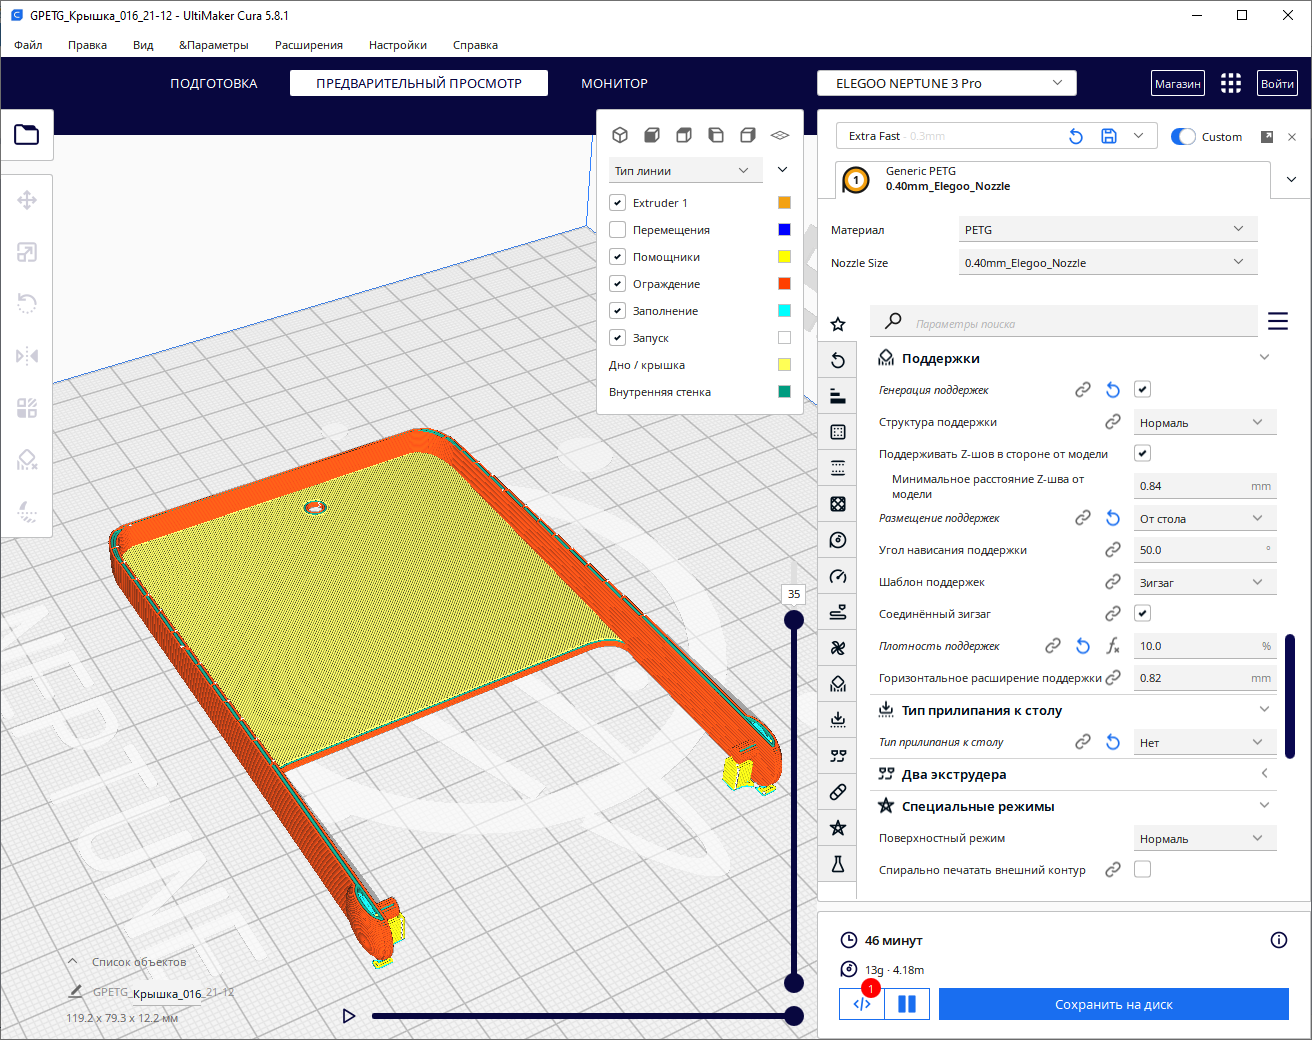1312x1040 pixels.
Task: Select the 3D perspective view cube icon
Action: pos(620,135)
